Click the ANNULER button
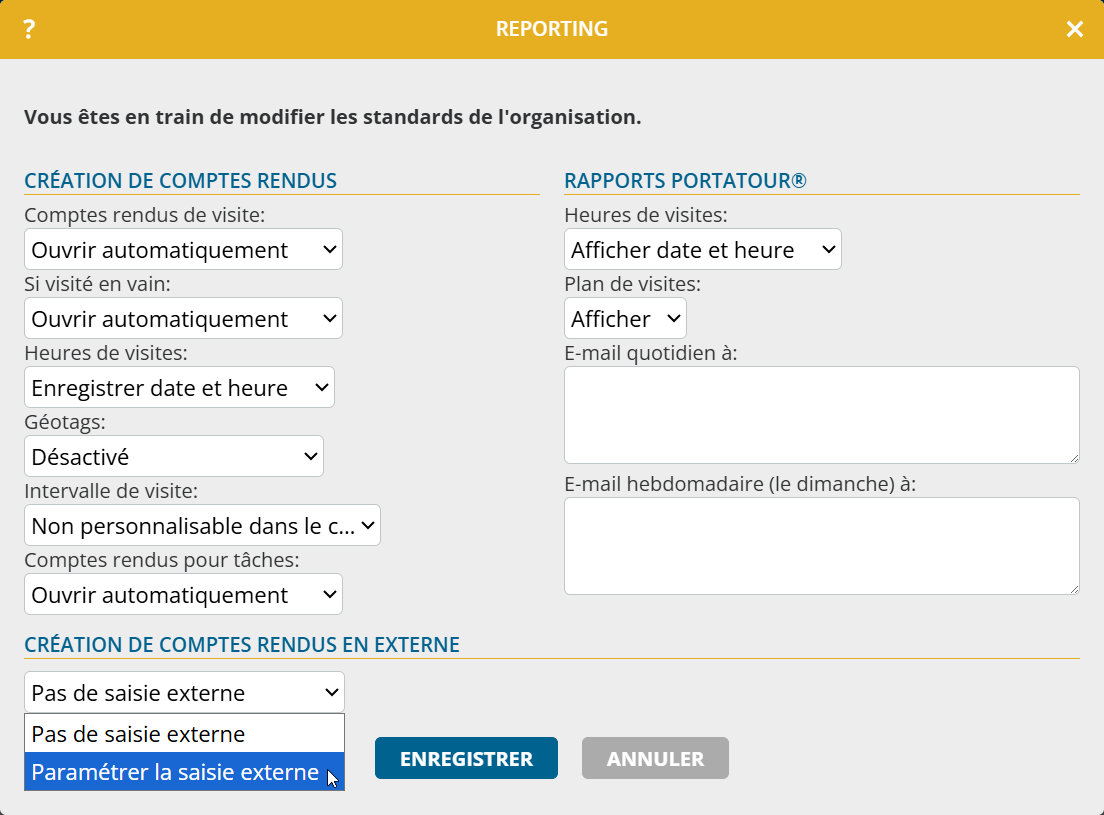Viewport: 1104px width, 815px height. 655,759
